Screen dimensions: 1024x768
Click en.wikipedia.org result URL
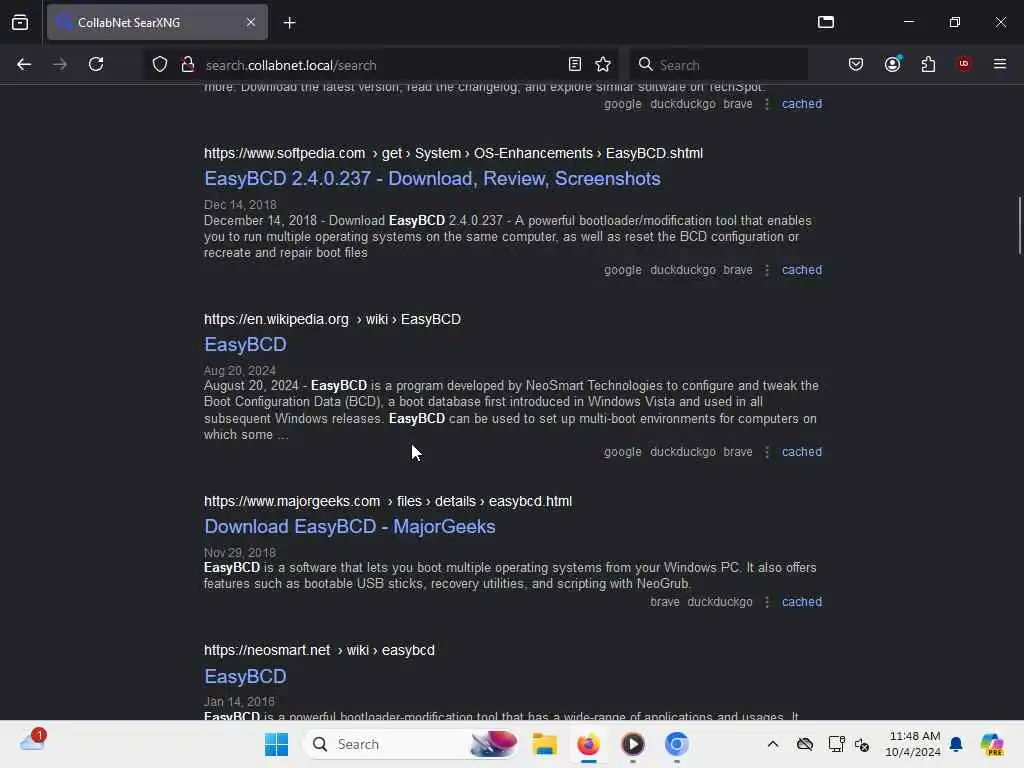tap(332, 319)
